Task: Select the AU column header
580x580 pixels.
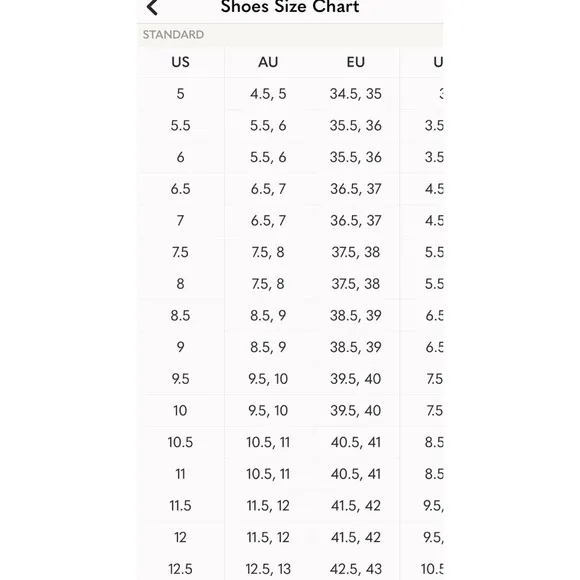Action: (x=268, y=62)
